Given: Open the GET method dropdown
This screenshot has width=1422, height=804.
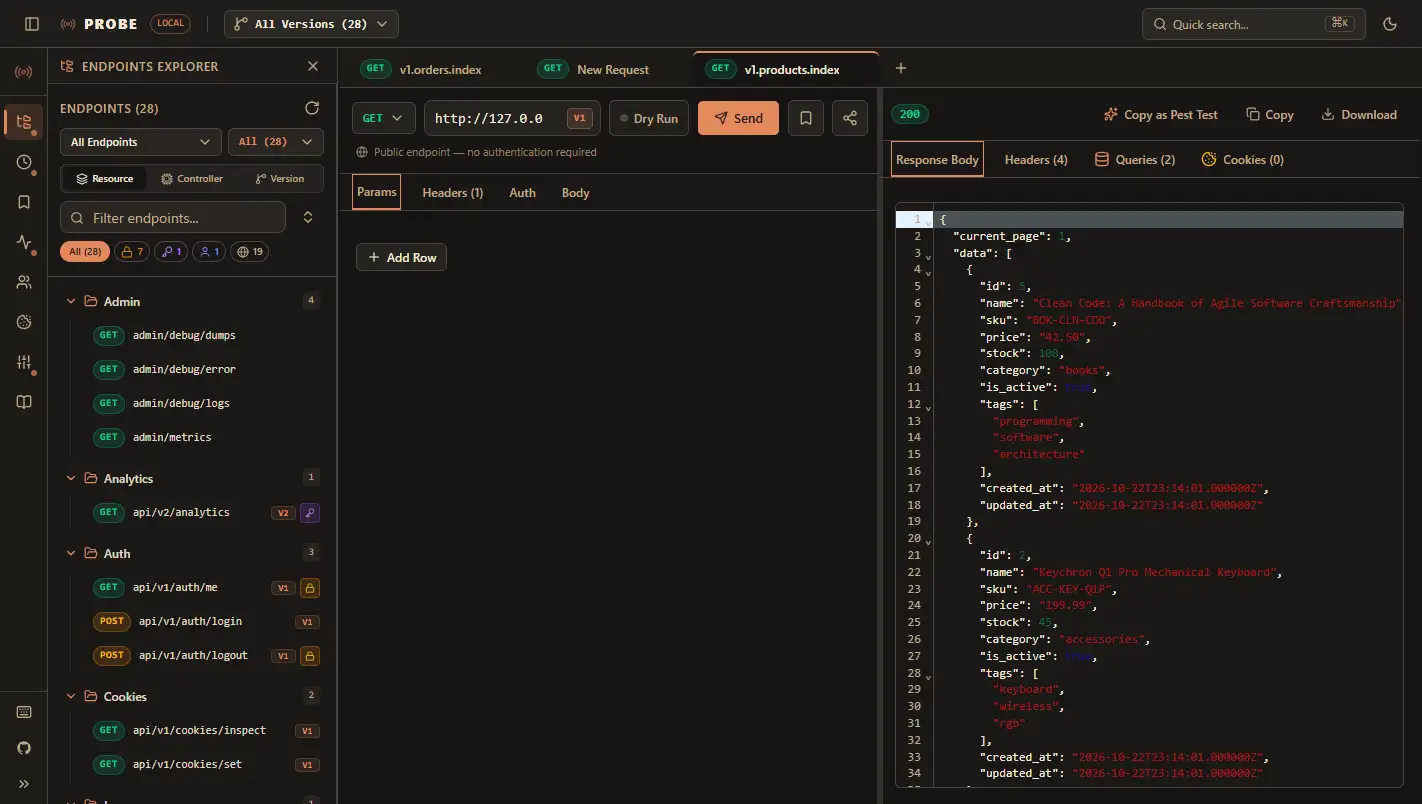Looking at the screenshot, I should click(384, 118).
